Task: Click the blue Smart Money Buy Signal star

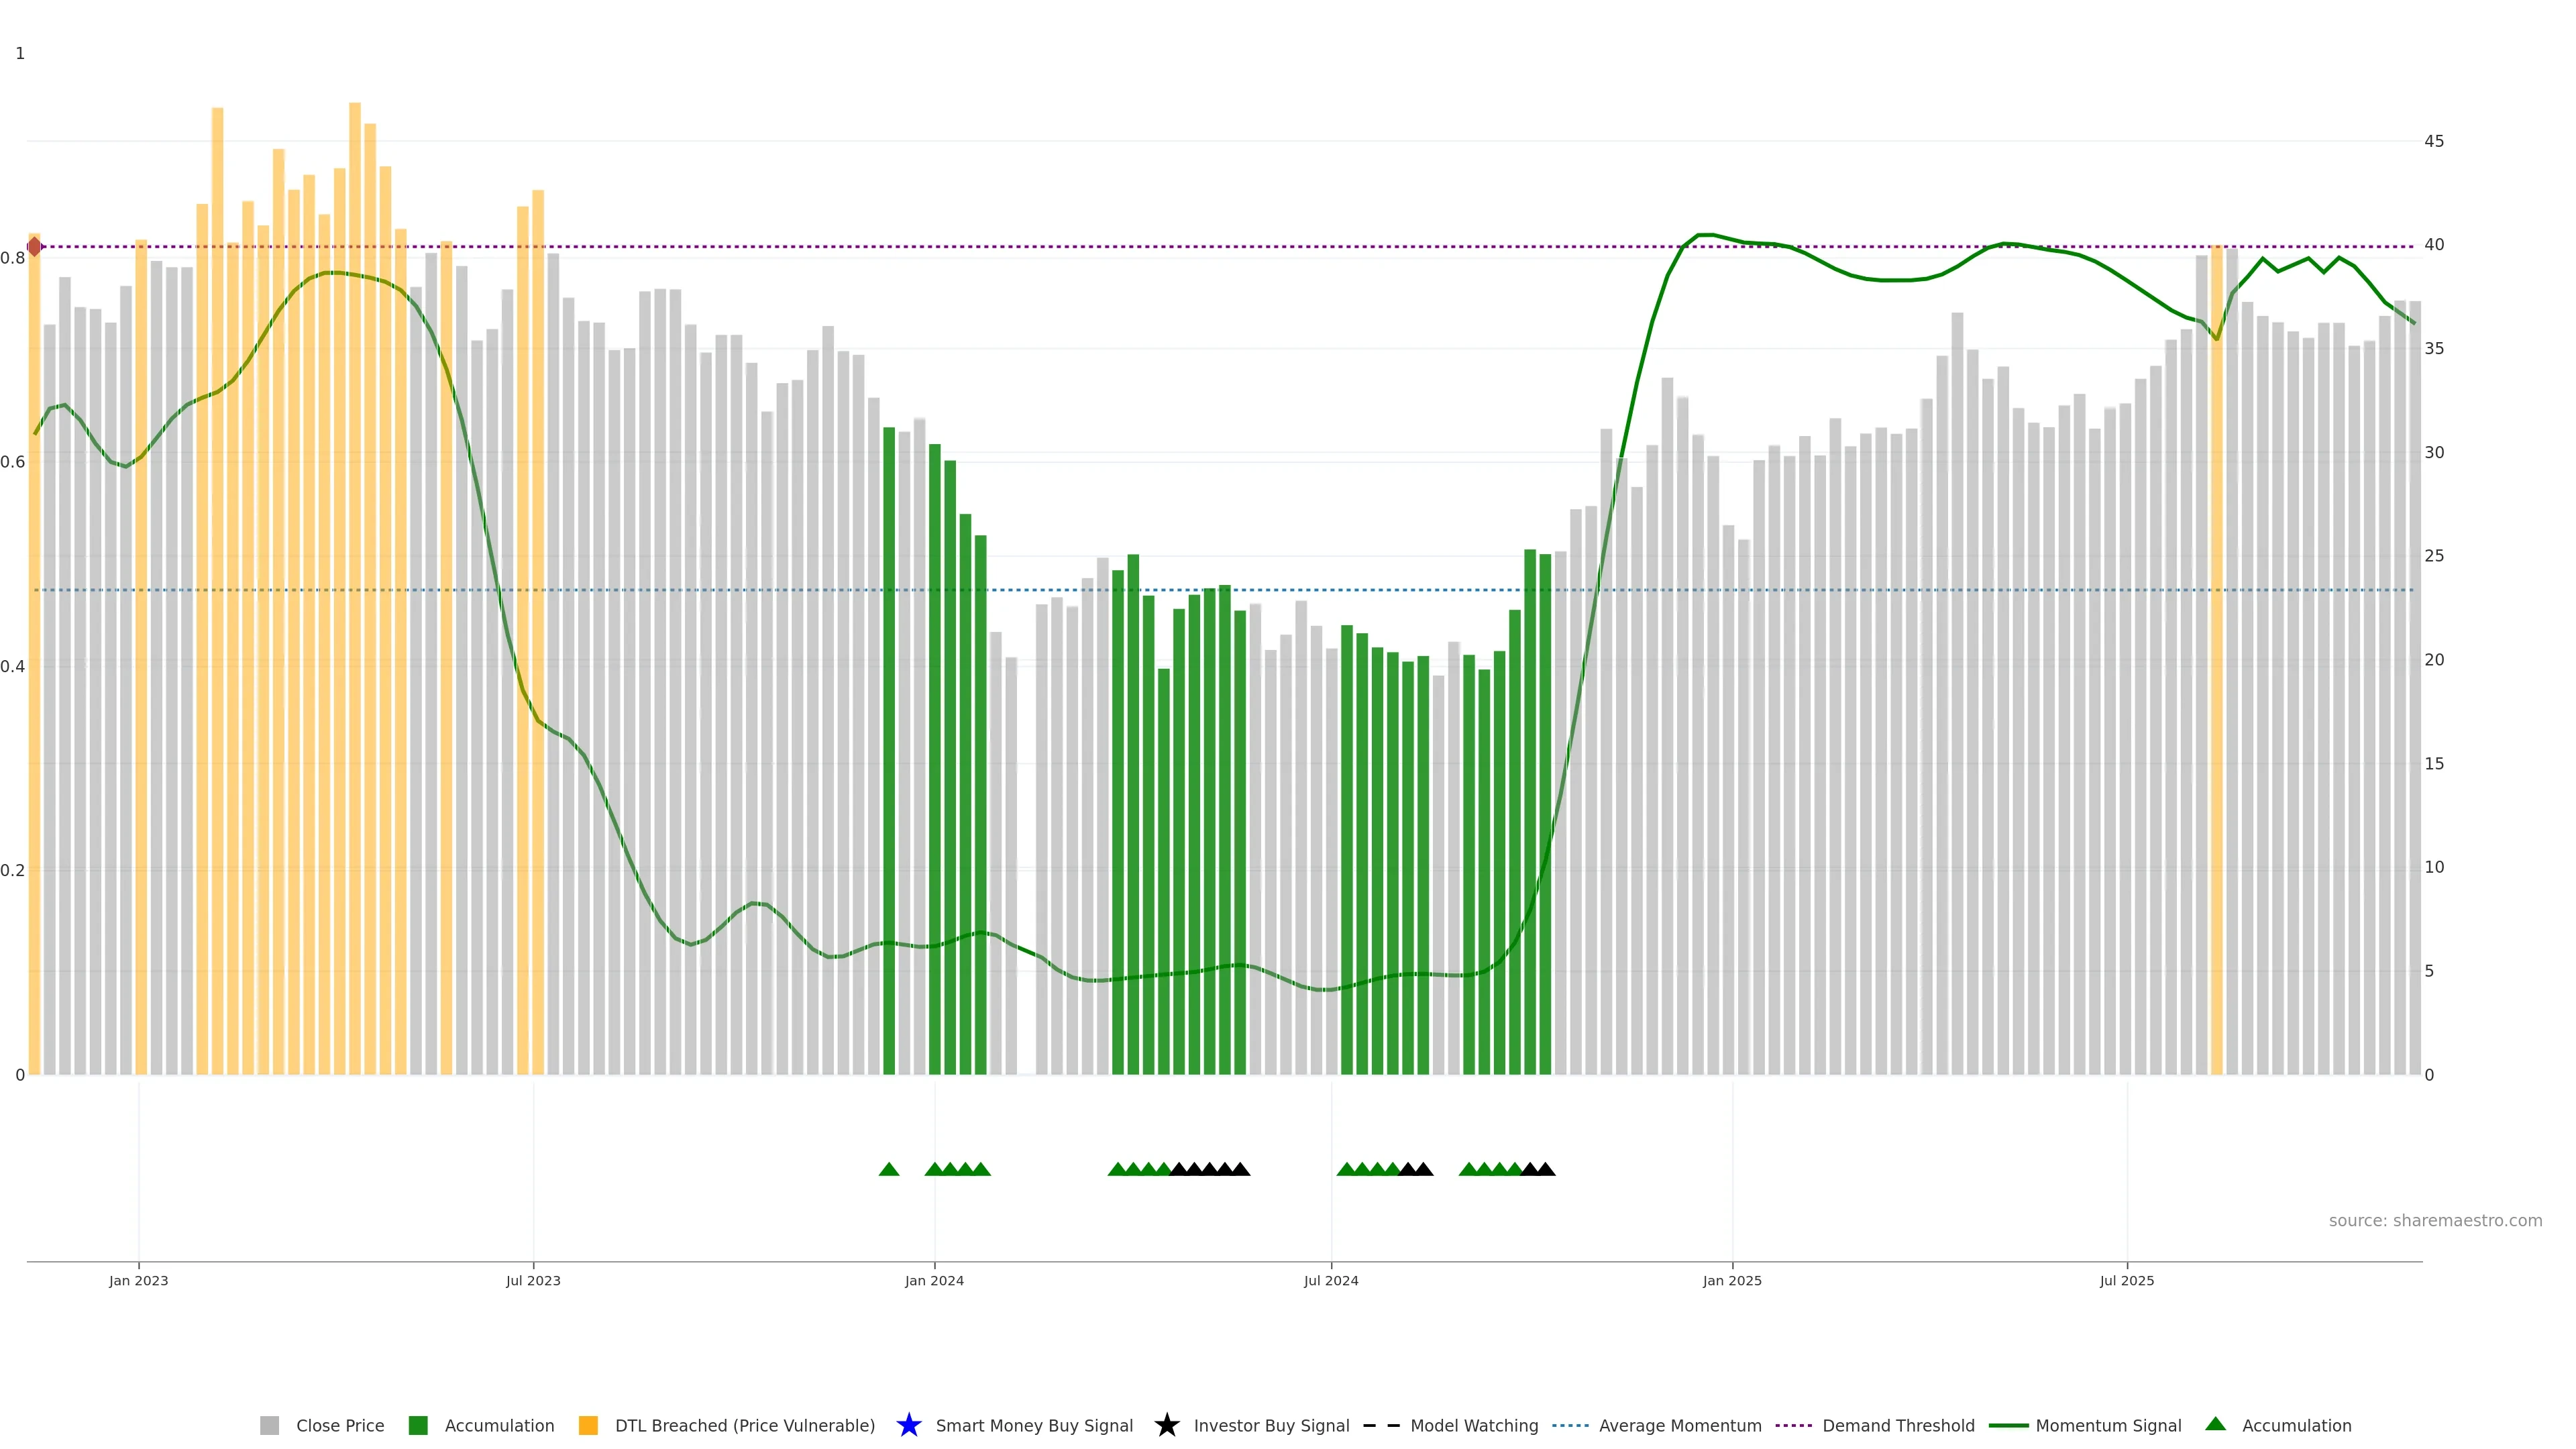Action: click(908, 1425)
